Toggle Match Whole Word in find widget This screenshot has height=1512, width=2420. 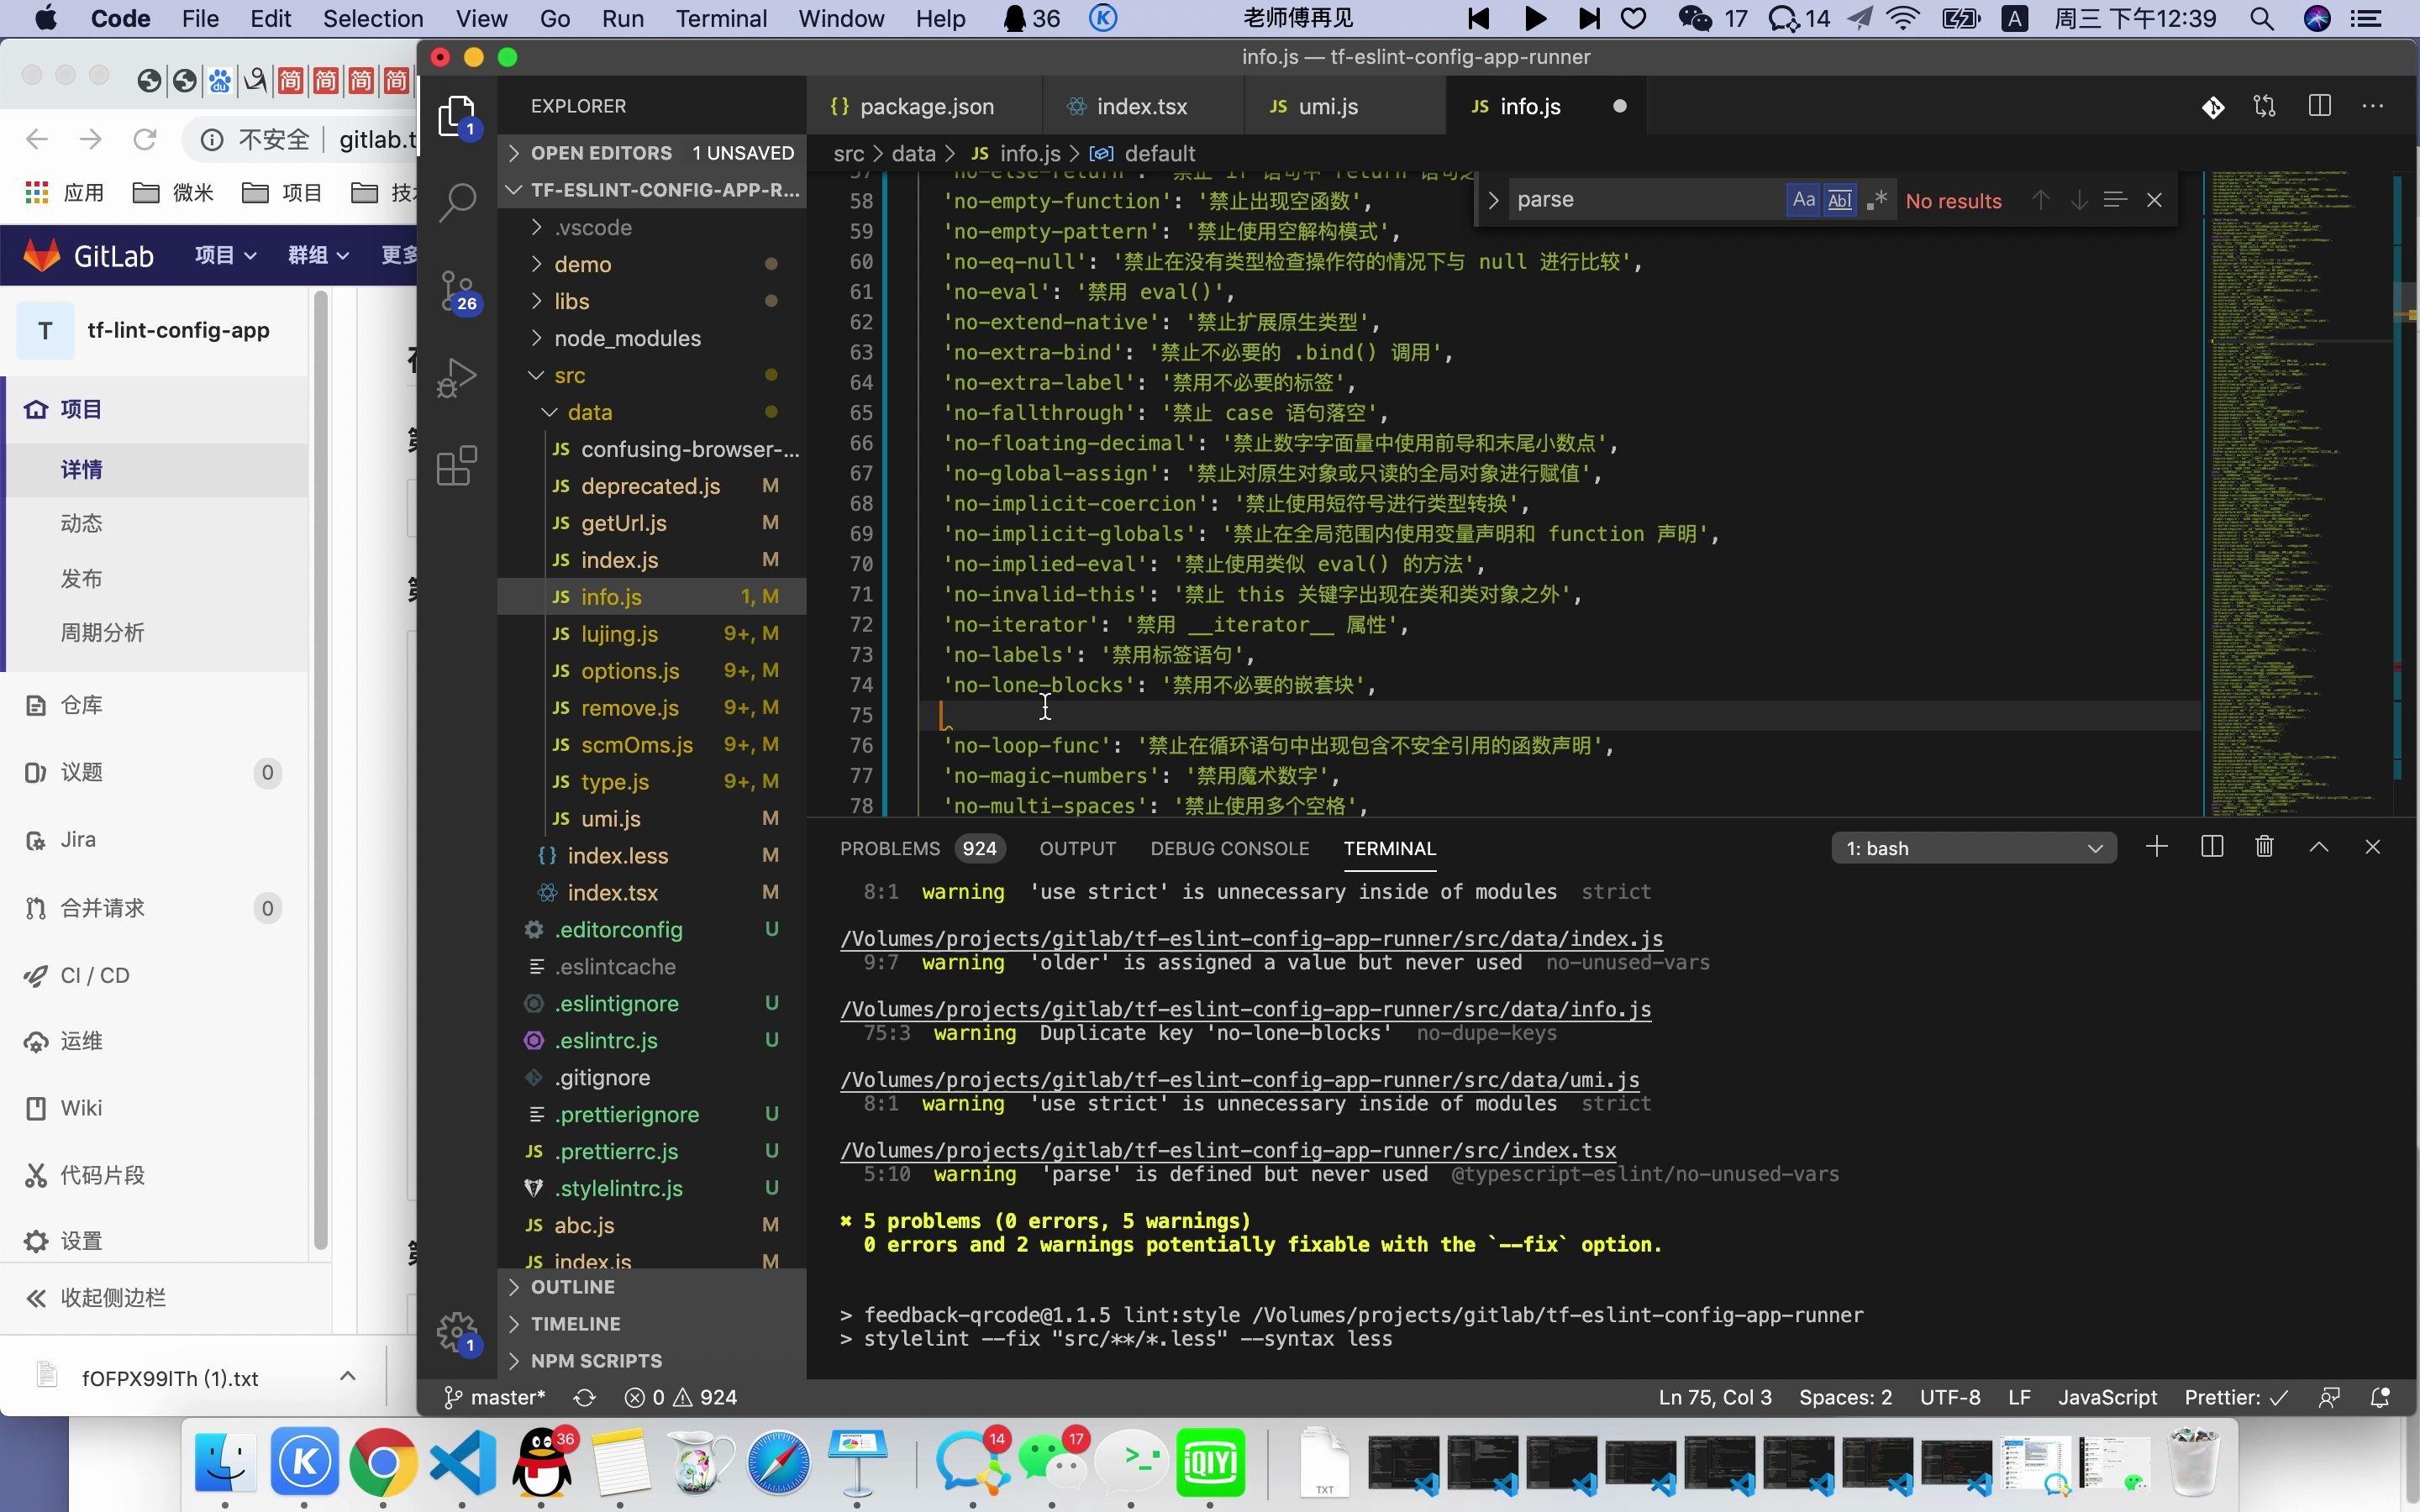(1840, 200)
